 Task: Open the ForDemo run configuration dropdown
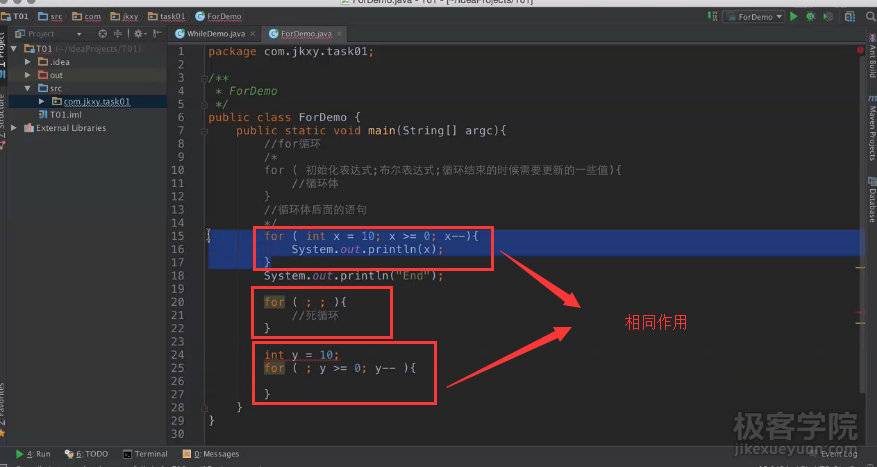(x=754, y=17)
